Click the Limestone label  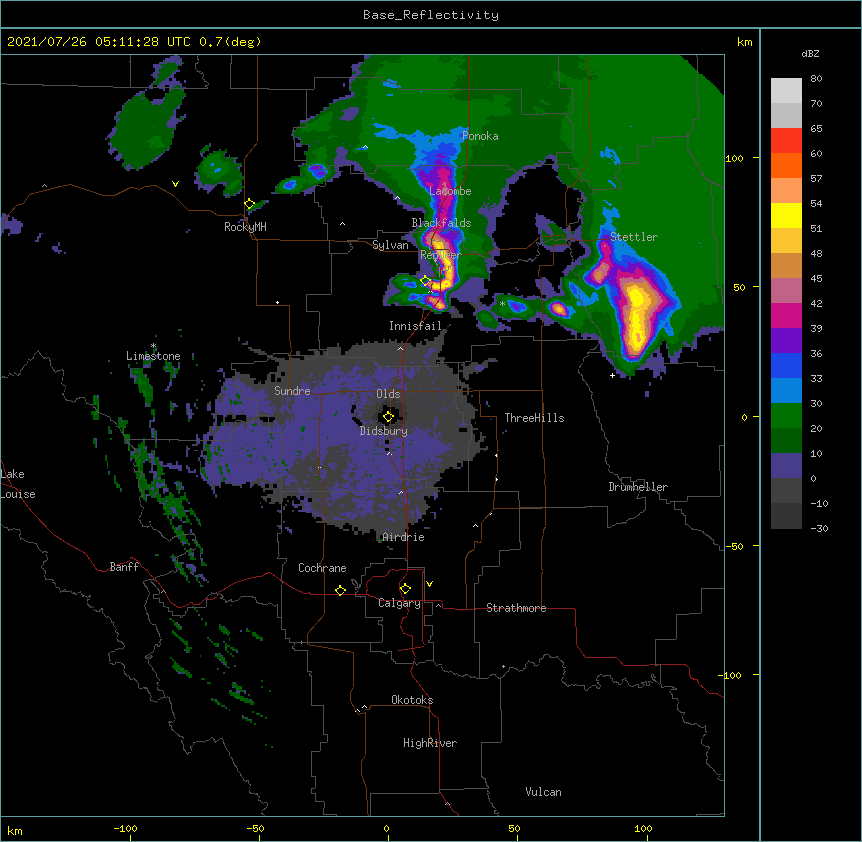153,356
